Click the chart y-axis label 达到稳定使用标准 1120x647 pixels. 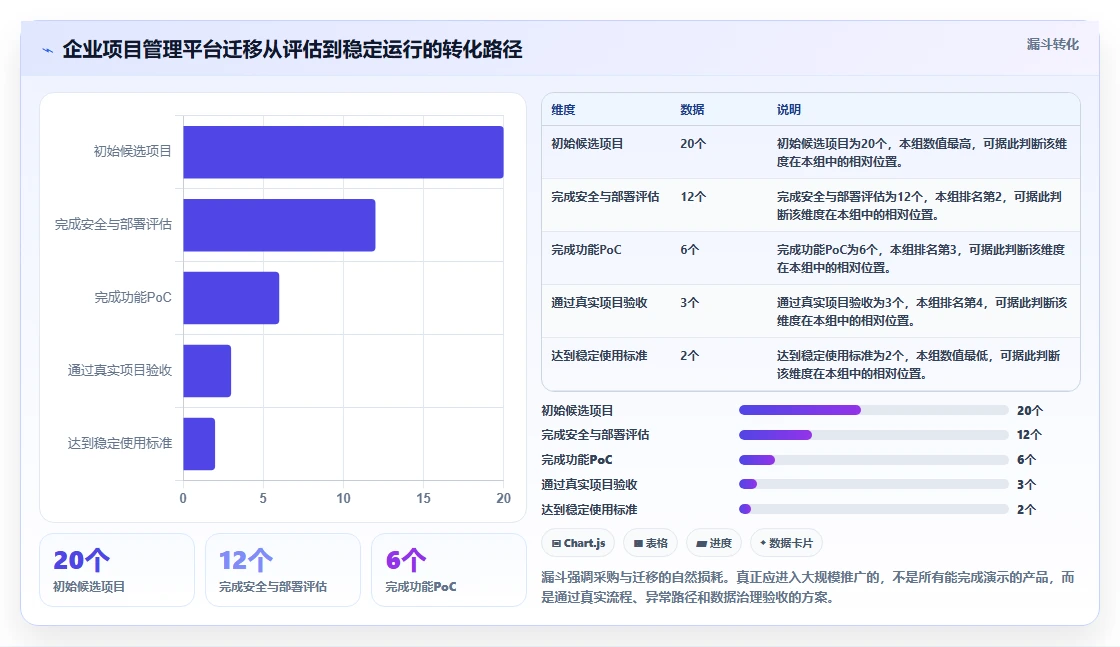pyautogui.click(x=120, y=443)
